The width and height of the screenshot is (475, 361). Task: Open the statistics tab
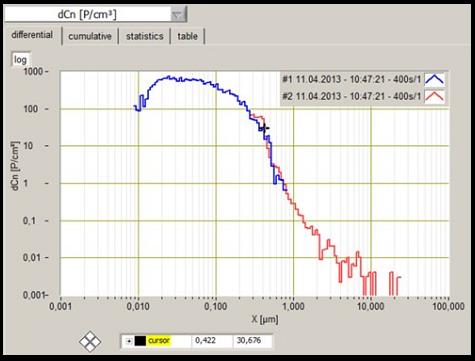(145, 36)
